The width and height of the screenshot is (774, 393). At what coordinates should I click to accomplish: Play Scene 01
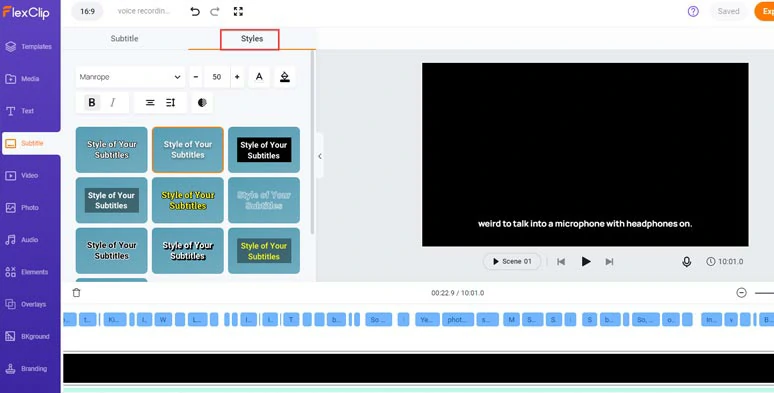click(x=512, y=262)
